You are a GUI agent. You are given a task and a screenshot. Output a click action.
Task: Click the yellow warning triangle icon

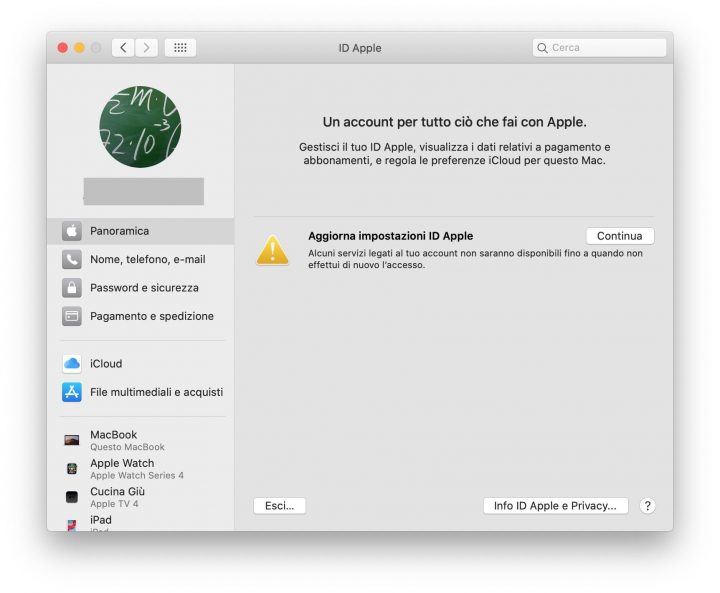coord(273,250)
